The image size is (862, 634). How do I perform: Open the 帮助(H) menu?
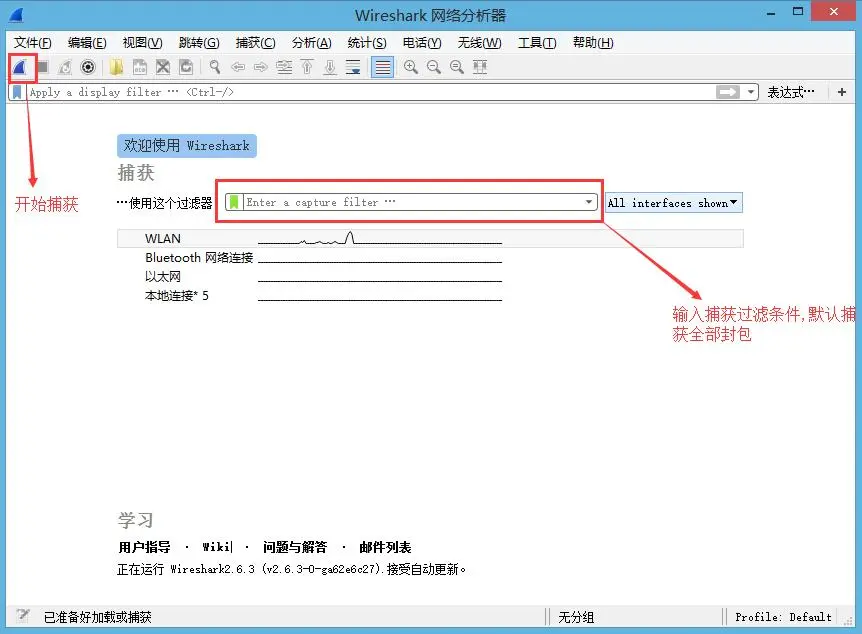coord(593,43)
